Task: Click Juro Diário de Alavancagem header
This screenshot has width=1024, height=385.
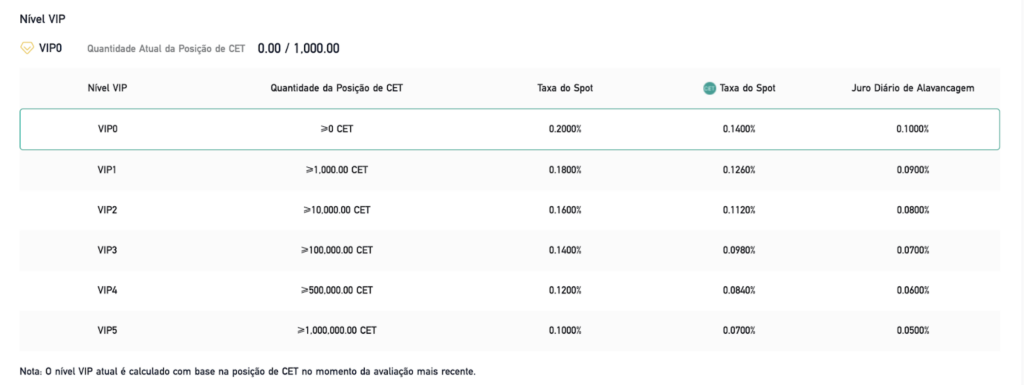Action: 912,88
